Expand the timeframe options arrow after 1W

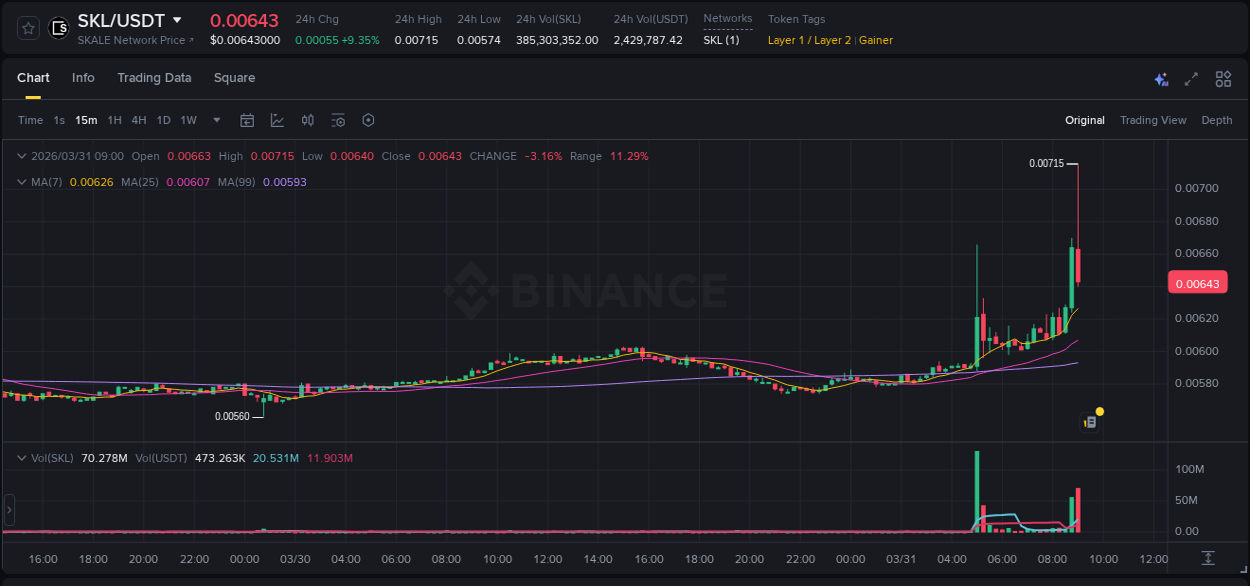click(x=214, y=120)
